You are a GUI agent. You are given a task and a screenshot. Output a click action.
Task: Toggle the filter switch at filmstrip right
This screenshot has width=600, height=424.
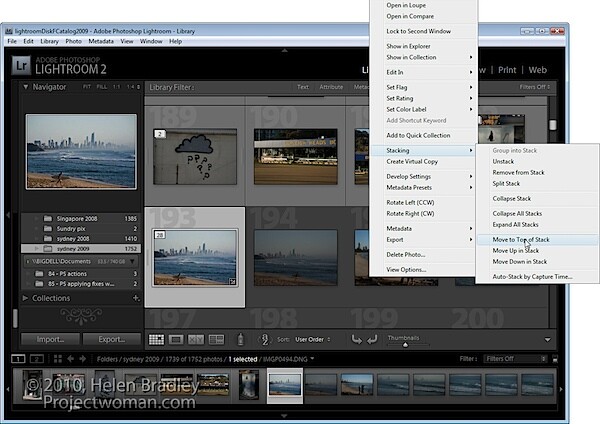point(555,359)
